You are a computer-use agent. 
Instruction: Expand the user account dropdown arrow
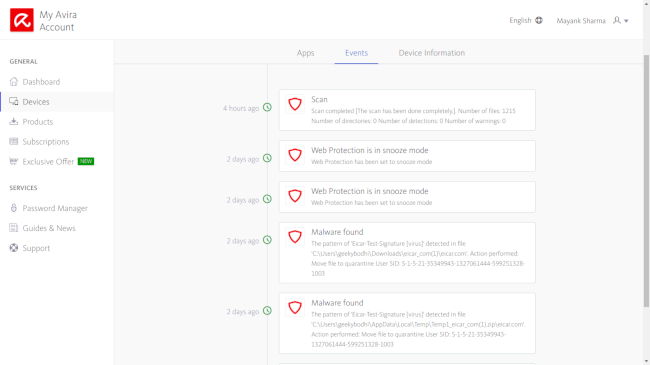[626, 21]
